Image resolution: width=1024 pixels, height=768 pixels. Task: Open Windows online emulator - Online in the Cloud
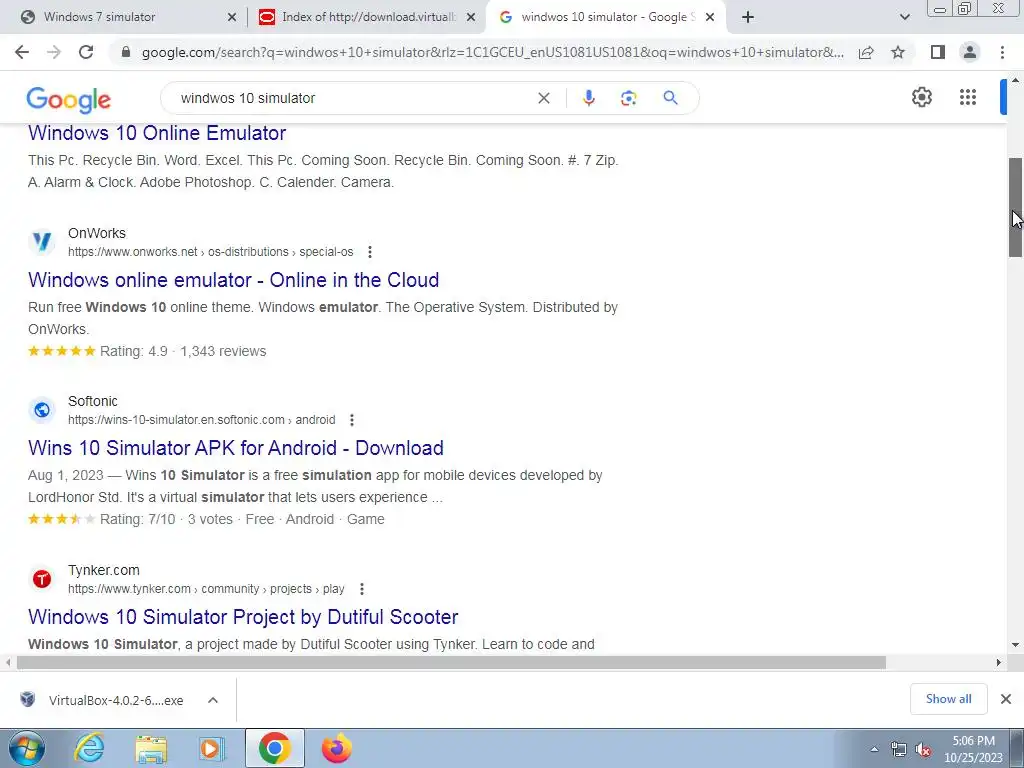pyautogui.click(x=233, y=280)
